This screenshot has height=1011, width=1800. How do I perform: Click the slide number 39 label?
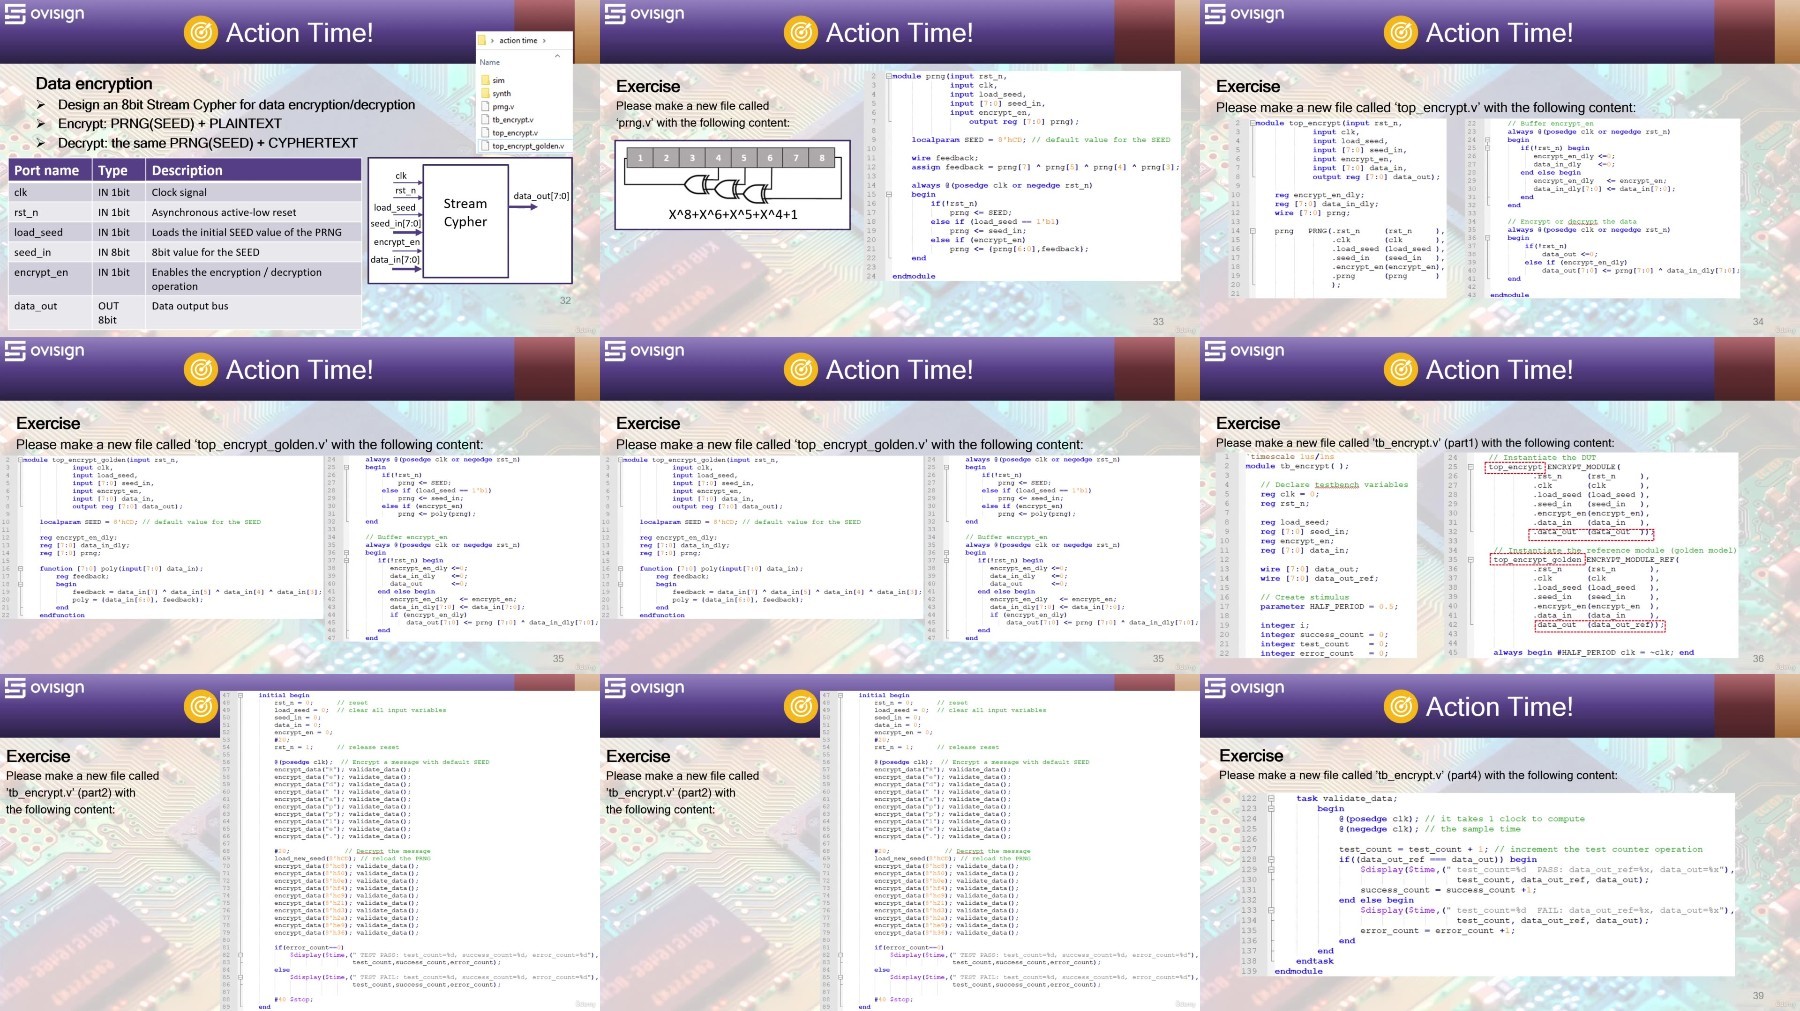pyautogui.click(x=1758, y=996)
